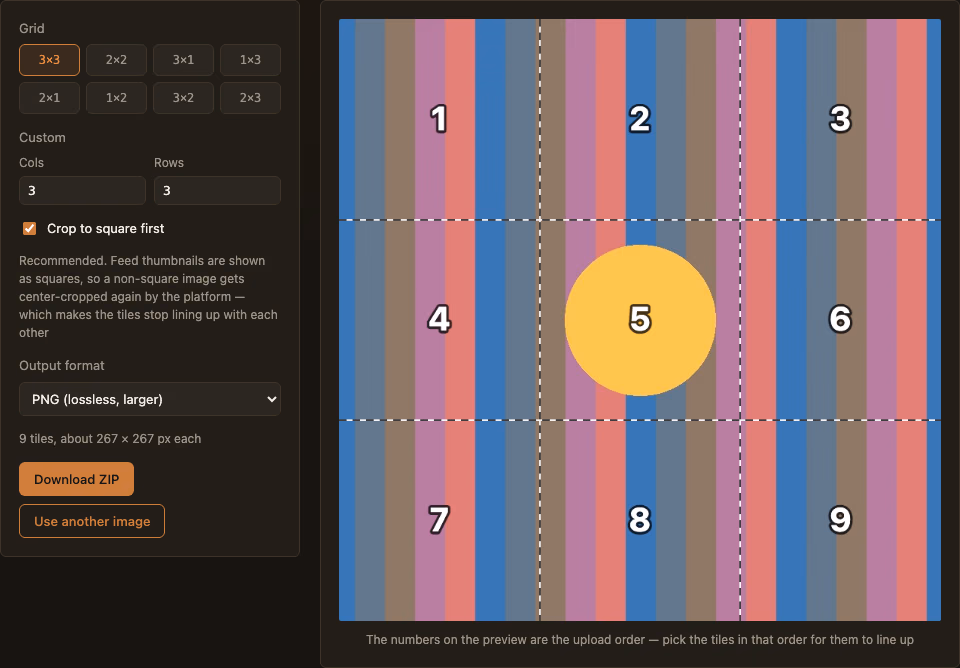Viewport: 960px width, 668px height.
Task: Click the yellow circle in tile 5
Action: point(640,320)
